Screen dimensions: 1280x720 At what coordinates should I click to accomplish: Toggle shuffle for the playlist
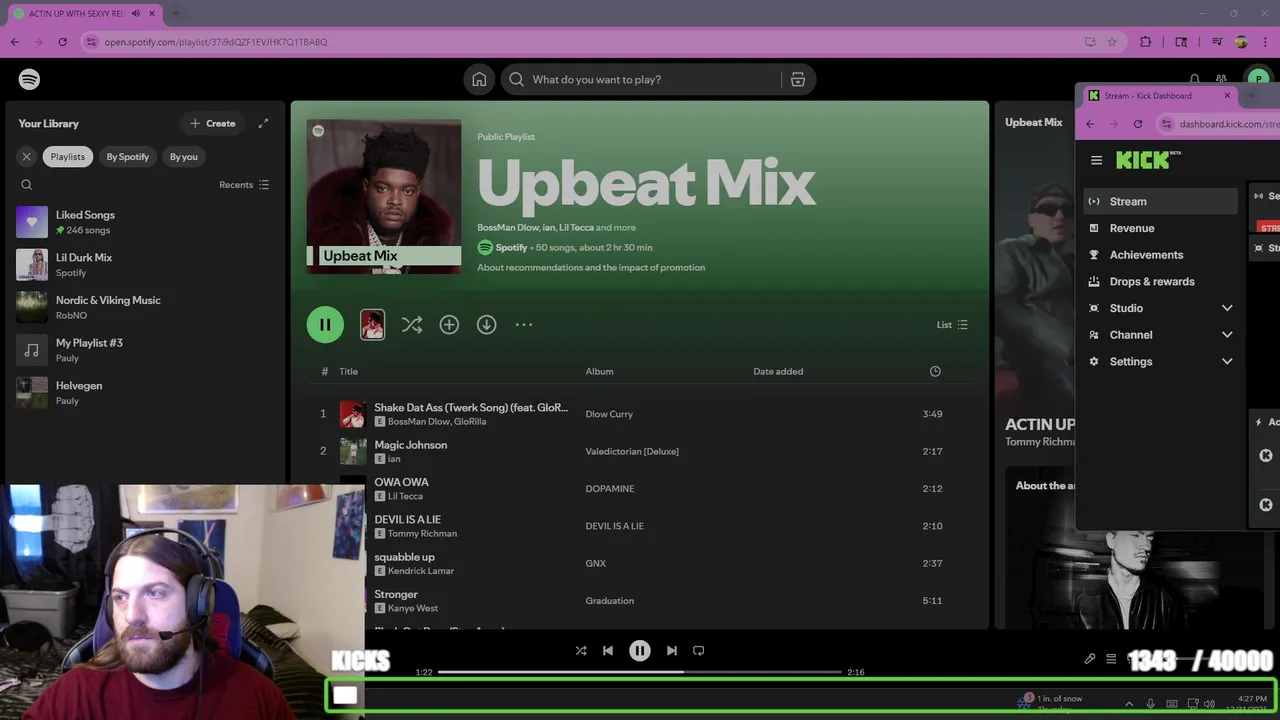pyautogui.click(x=412, y=324)
